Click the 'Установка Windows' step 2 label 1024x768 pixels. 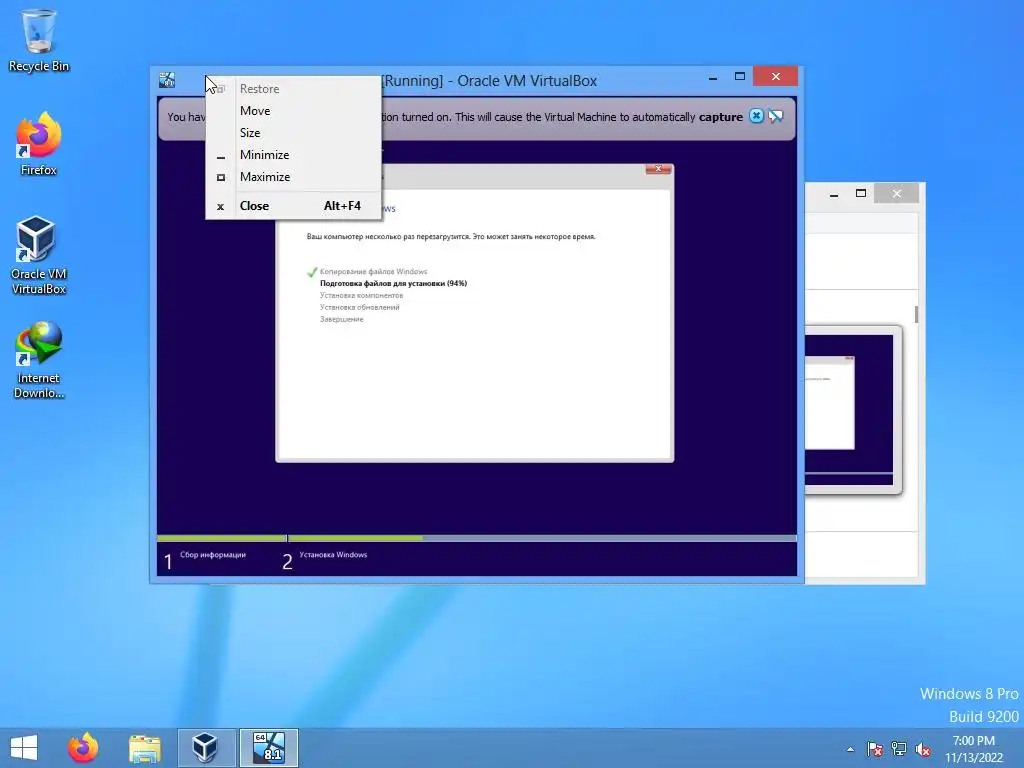click(333, 554)
